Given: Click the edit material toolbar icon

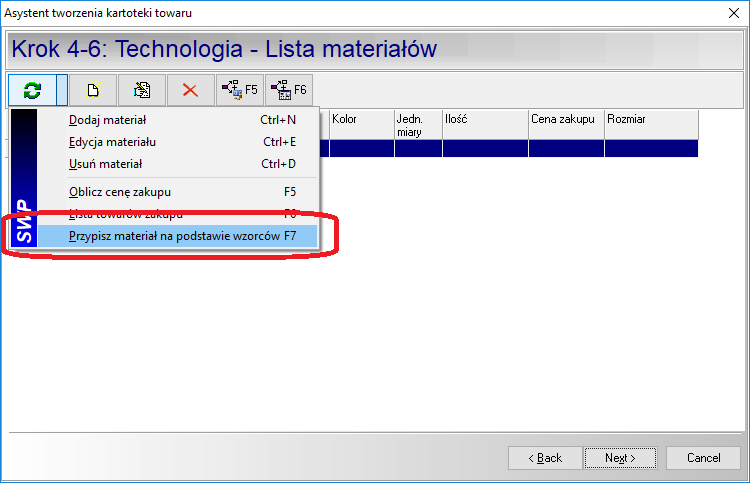Looking at the screenshot, I should (x=142, y=90).
